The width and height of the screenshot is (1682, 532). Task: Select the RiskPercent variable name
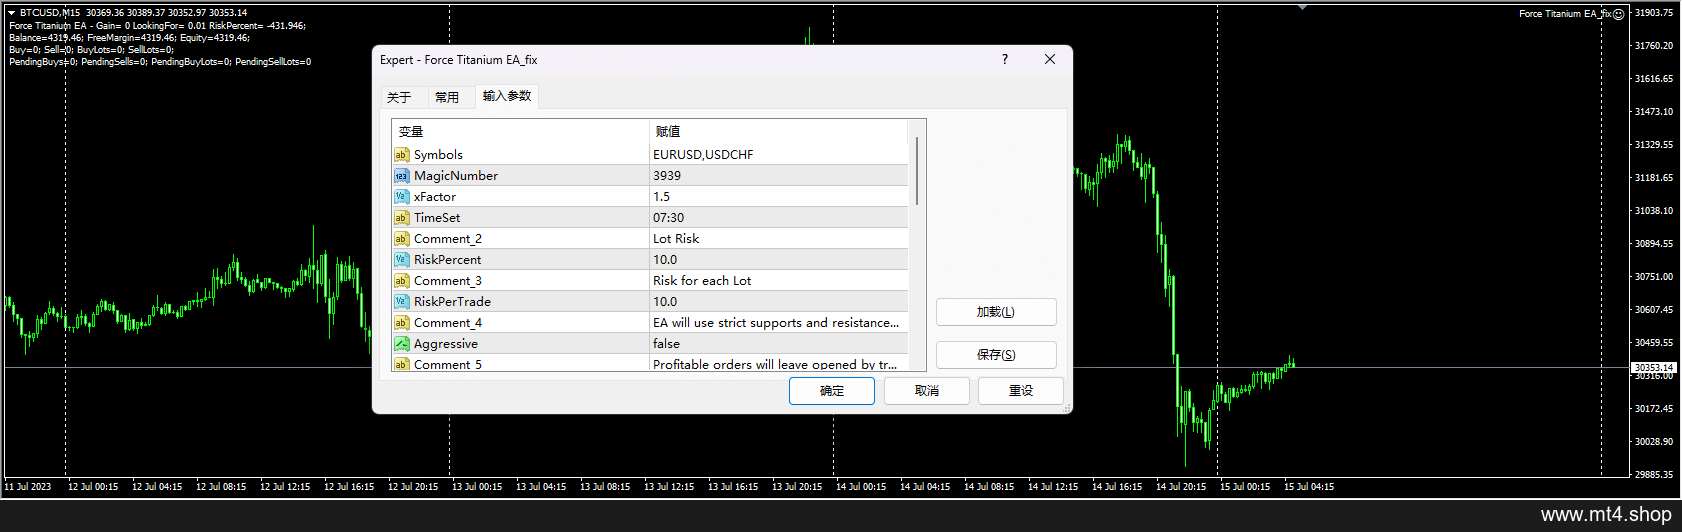point(447,260)
